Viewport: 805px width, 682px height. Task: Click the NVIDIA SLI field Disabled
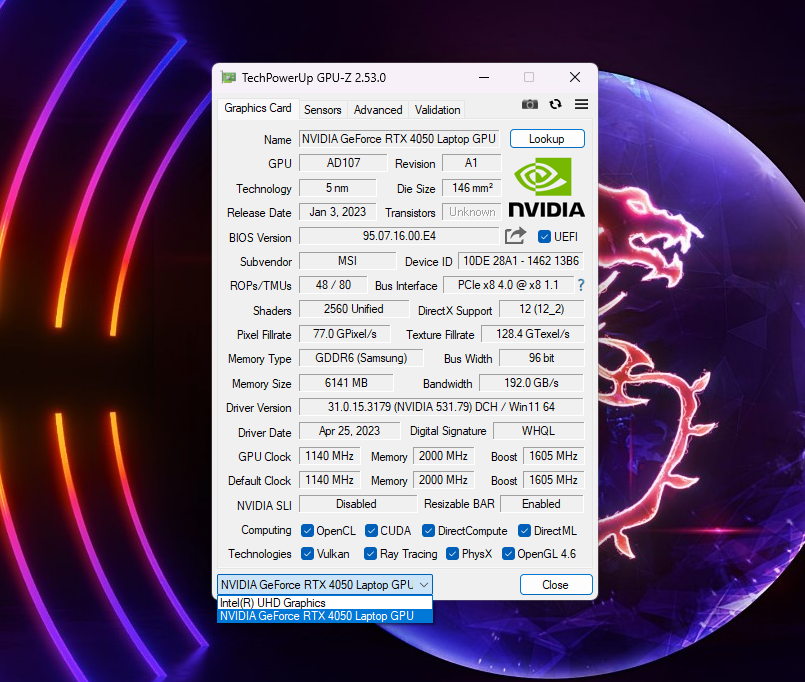357,504
